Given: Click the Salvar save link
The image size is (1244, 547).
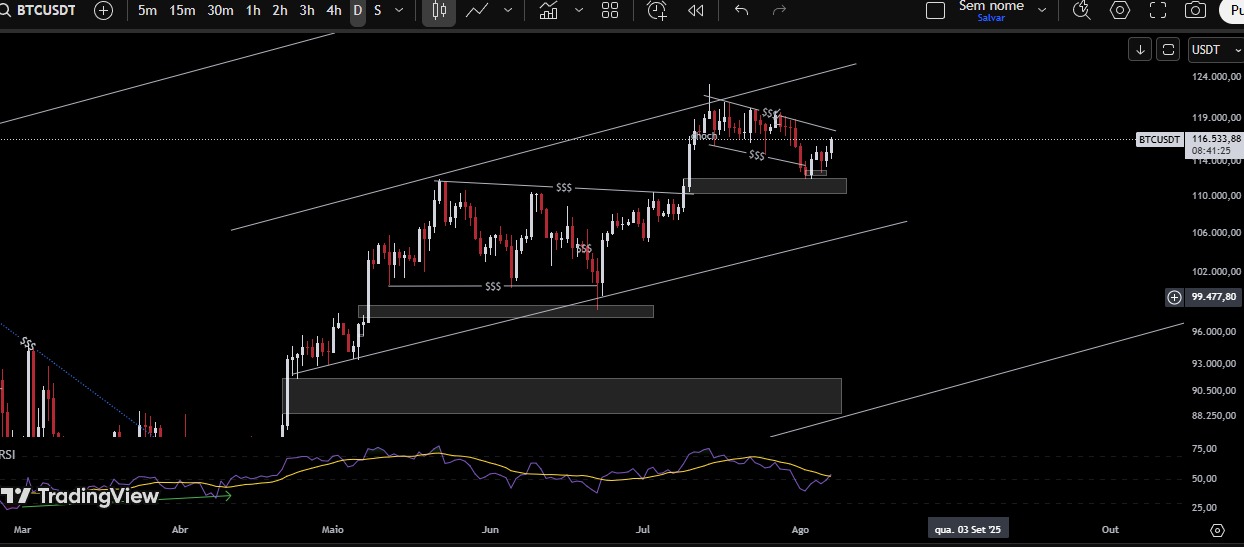Looking at the screenshot, I should point(991,18).
